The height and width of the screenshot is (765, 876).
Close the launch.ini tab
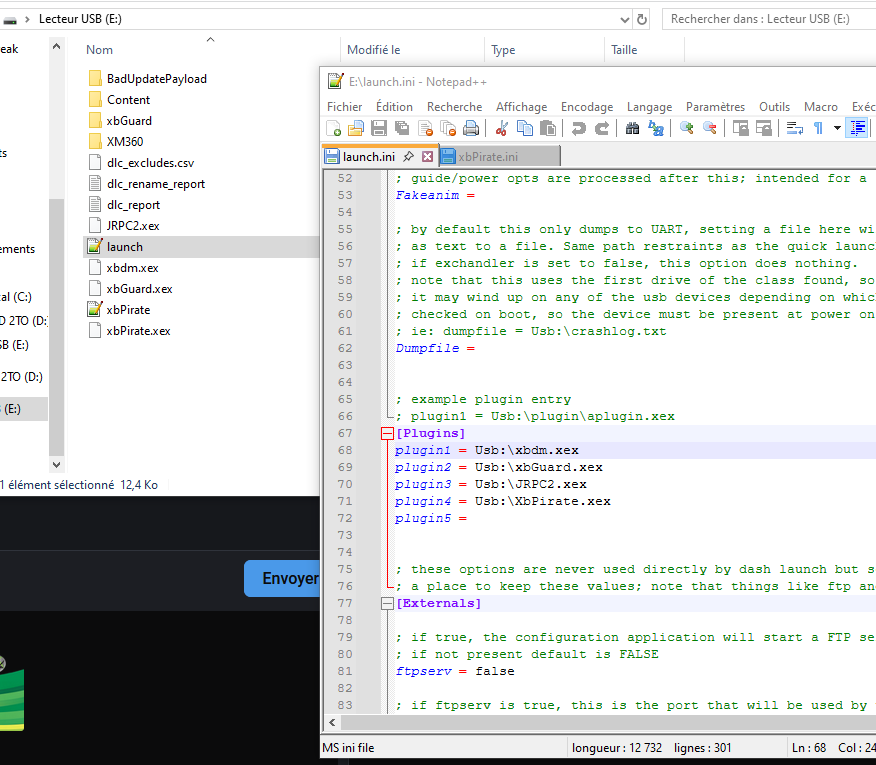(427, 157)
